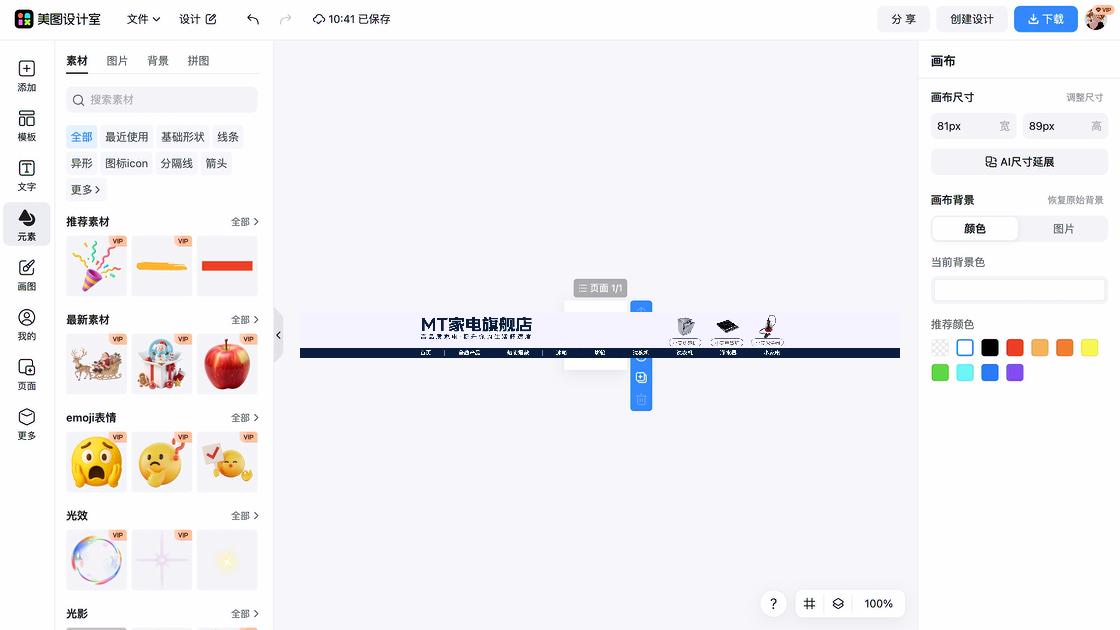This screenshot has height=630, width=1120.
Task: Click the AI尺寸延展 button
Action: [x=1019, y=161]
